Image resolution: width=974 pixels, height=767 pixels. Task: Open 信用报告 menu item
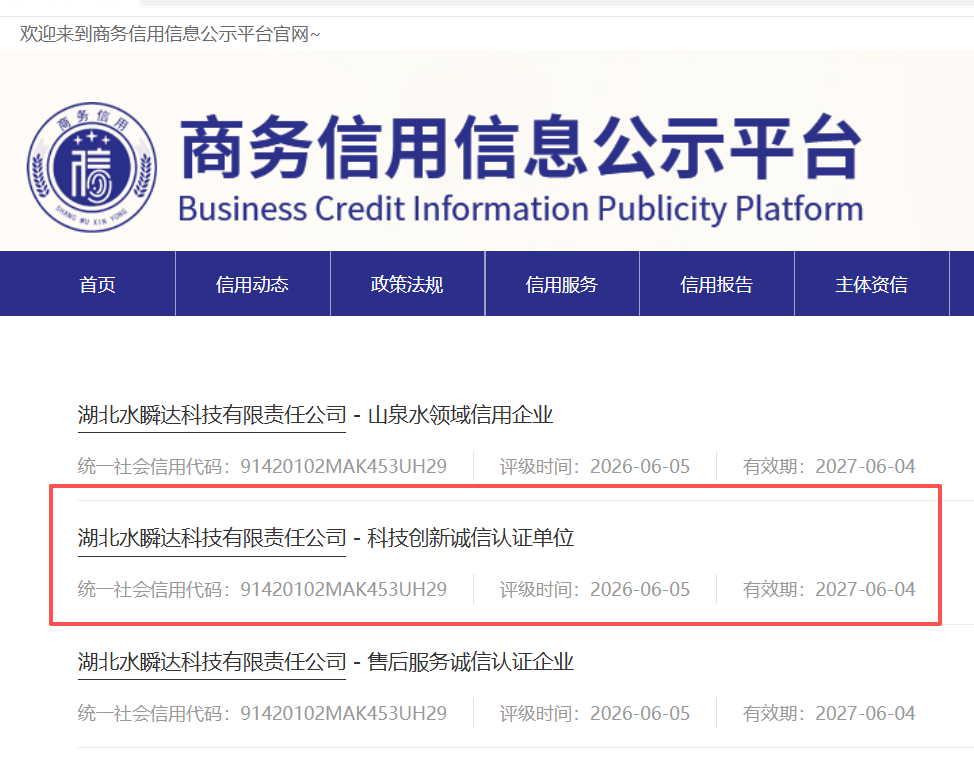716,284
